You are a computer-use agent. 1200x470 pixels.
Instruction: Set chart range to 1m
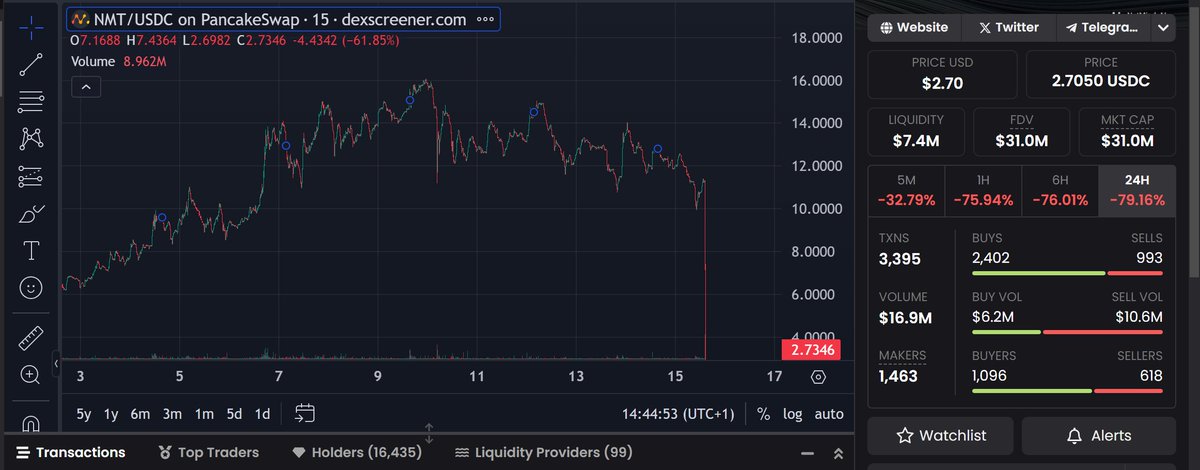[204, 414]
